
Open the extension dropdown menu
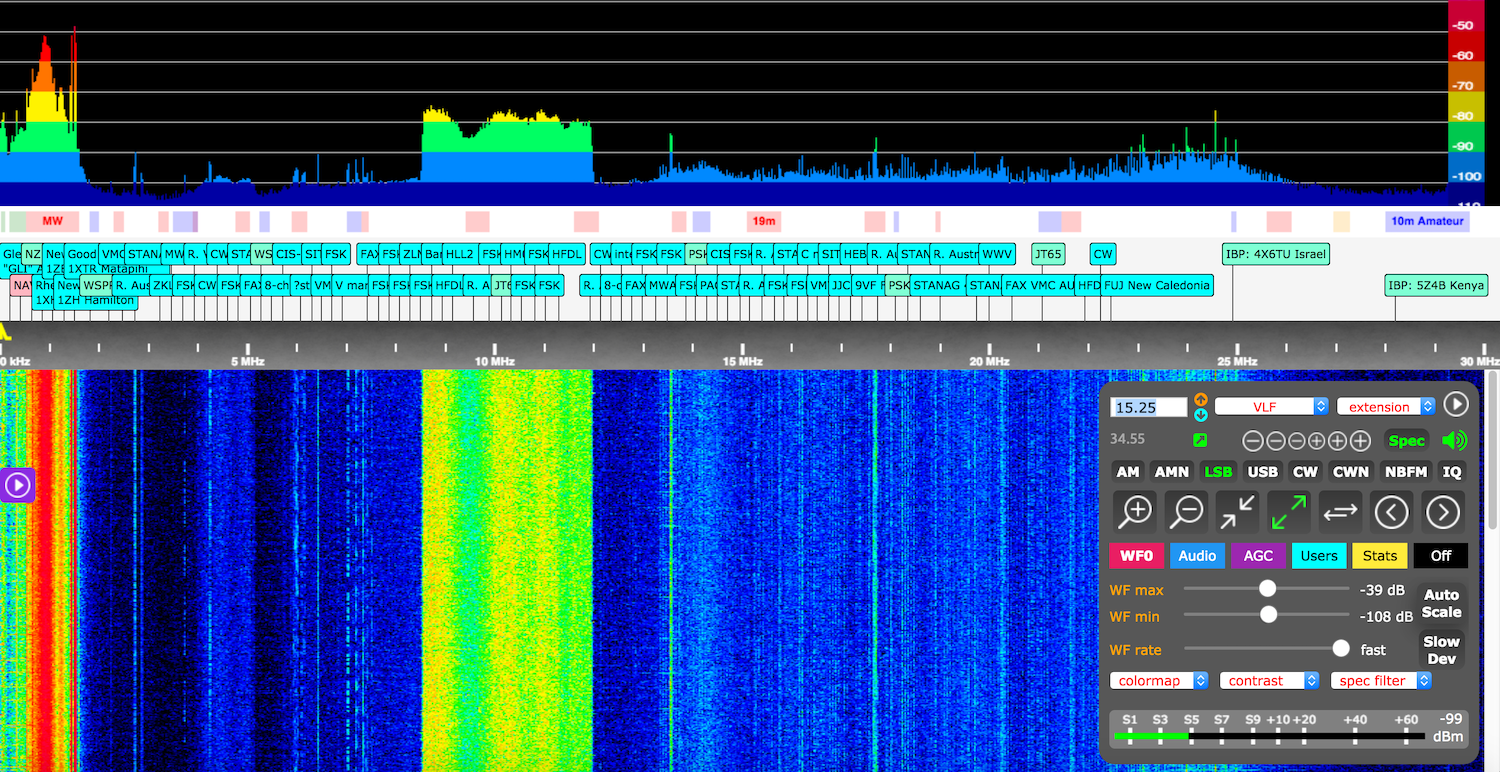1385,406
